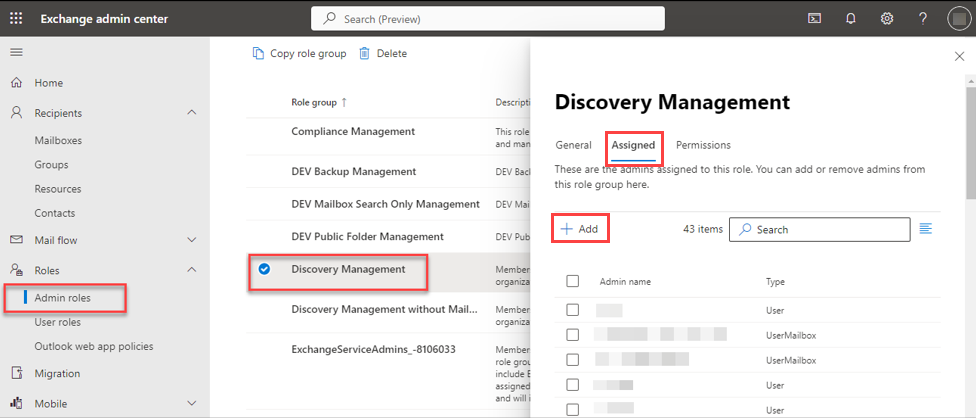976x418 pixels.
Task: Expand the Mail flow section
Action: [192, 240]
